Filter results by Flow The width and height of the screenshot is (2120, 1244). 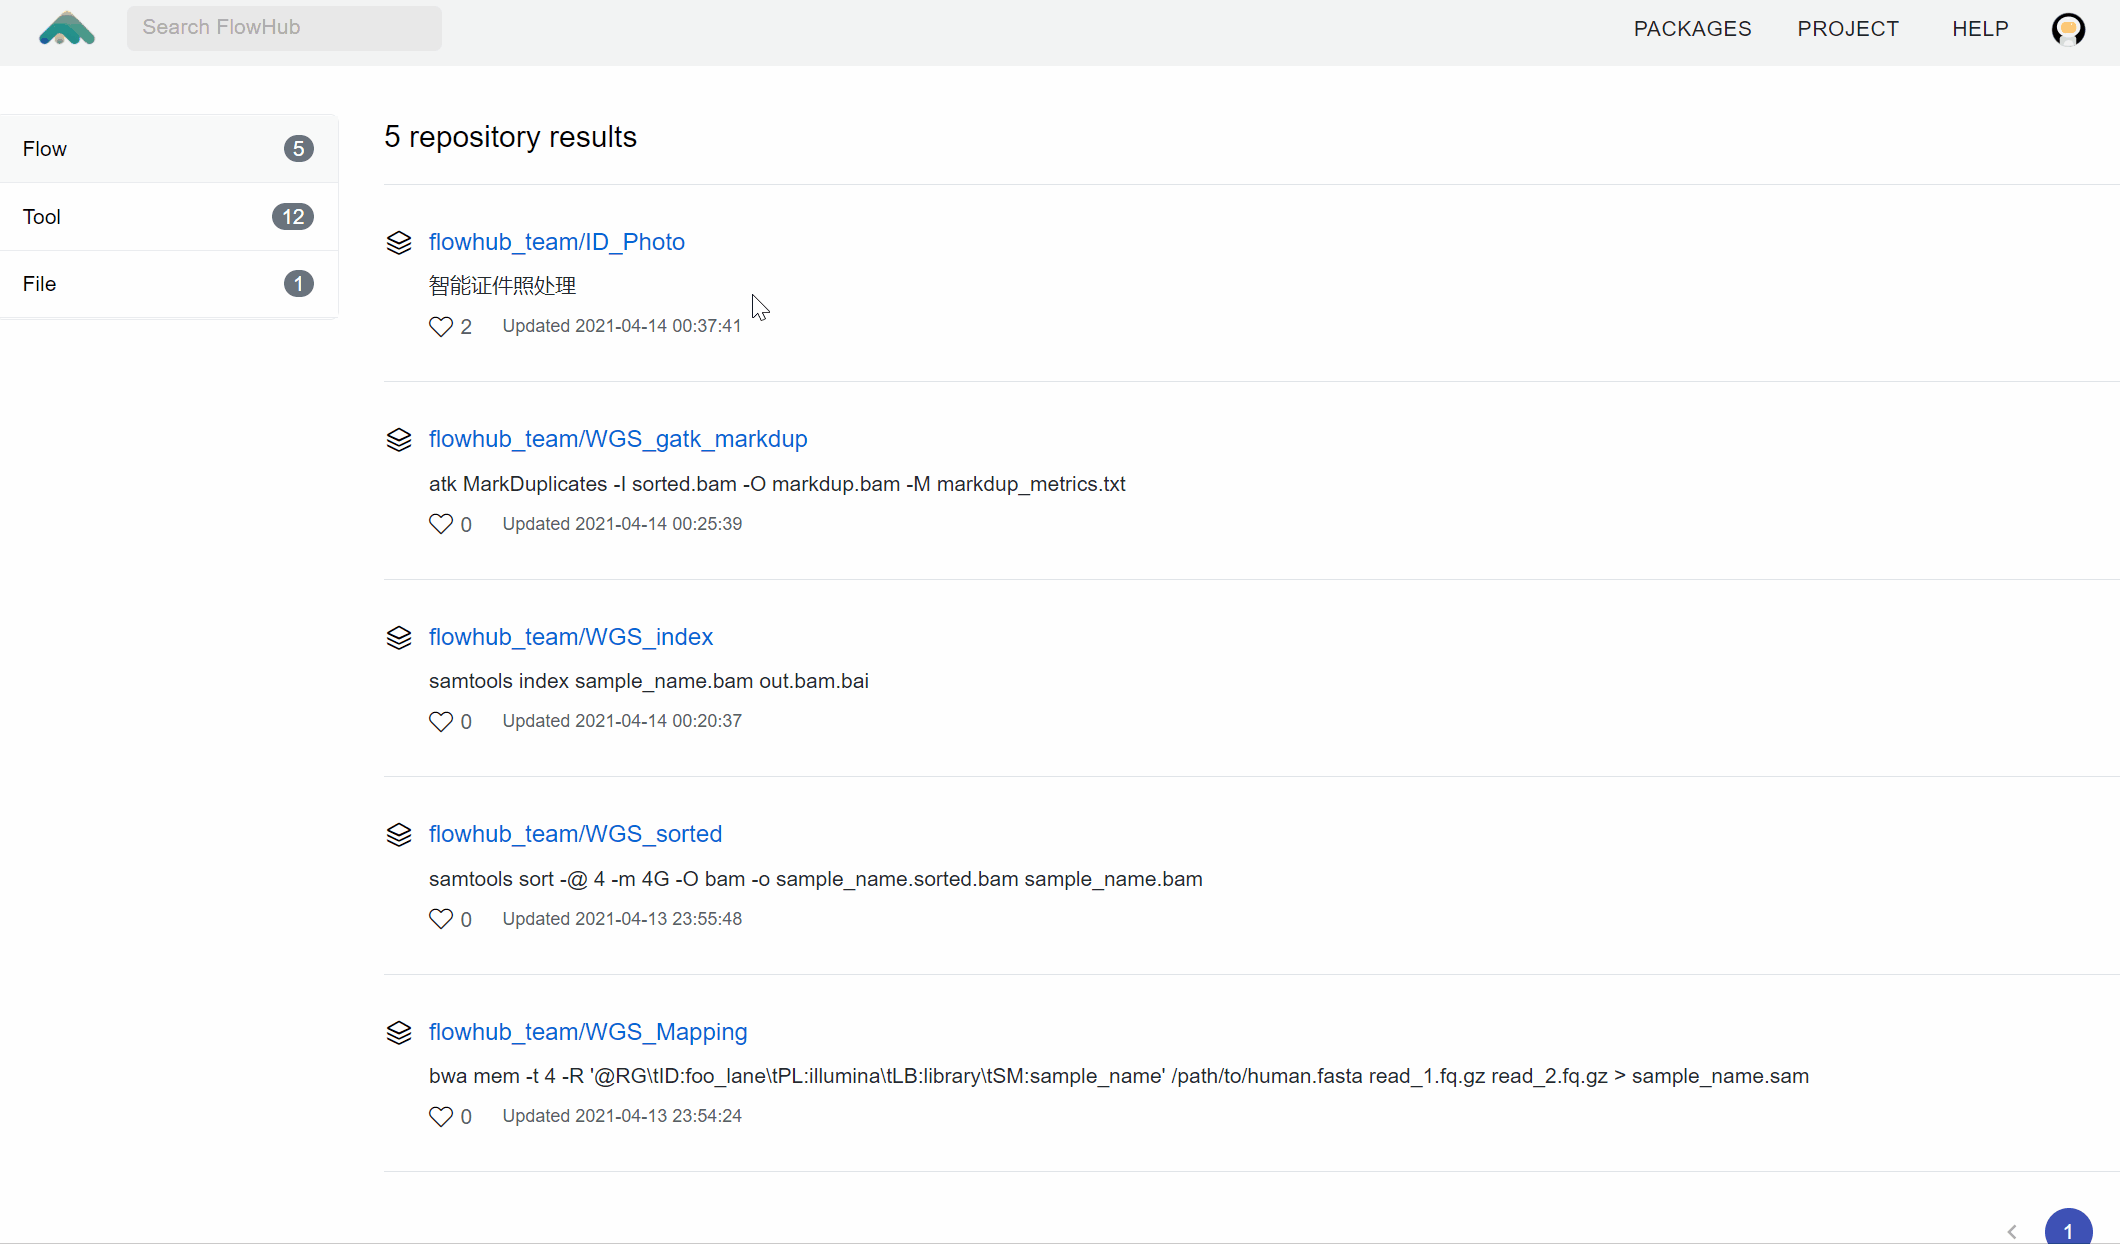[x=169, y=149]
